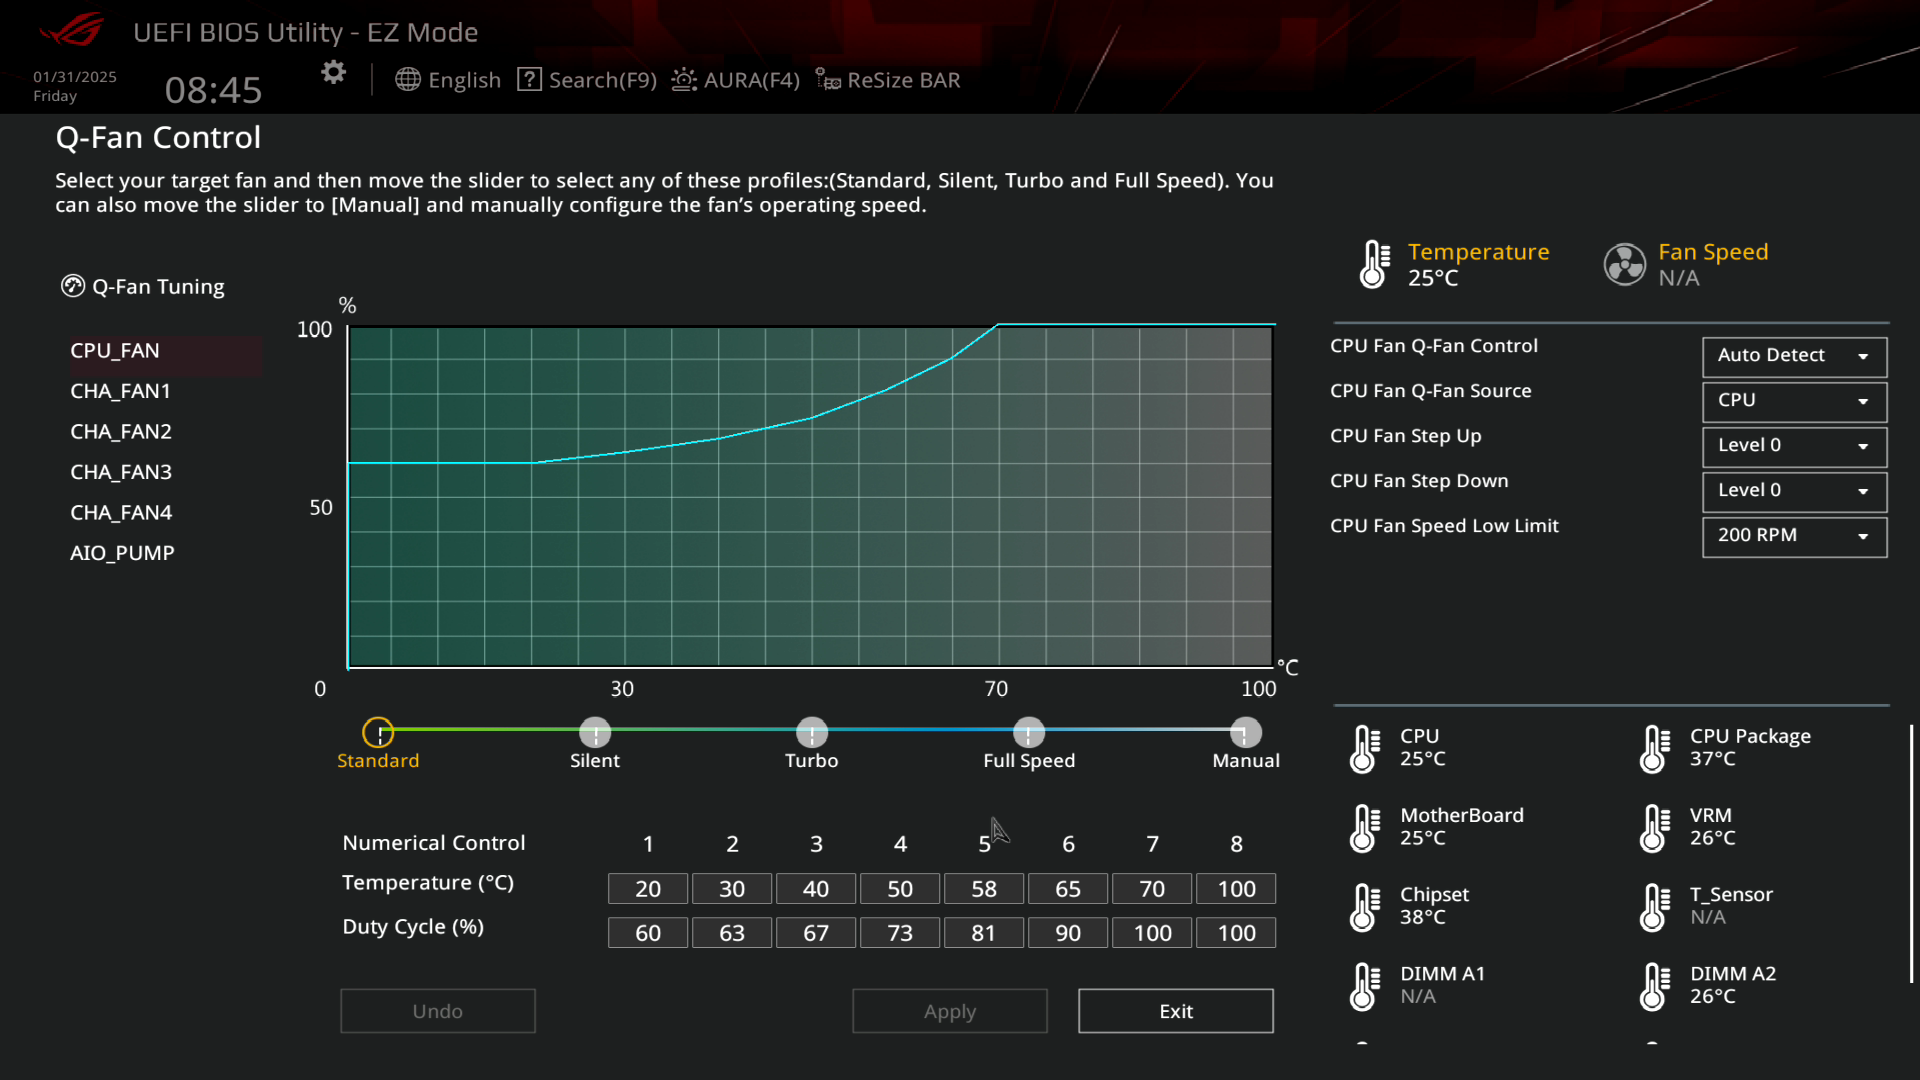Drag the fan profile slider to Silent
This screenshot has height=1080, width=1920.
(595, 732)
